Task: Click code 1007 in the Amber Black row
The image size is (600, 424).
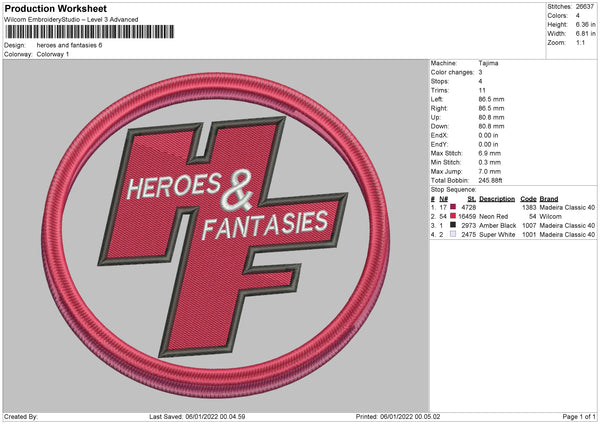Action: coord(529,225)
